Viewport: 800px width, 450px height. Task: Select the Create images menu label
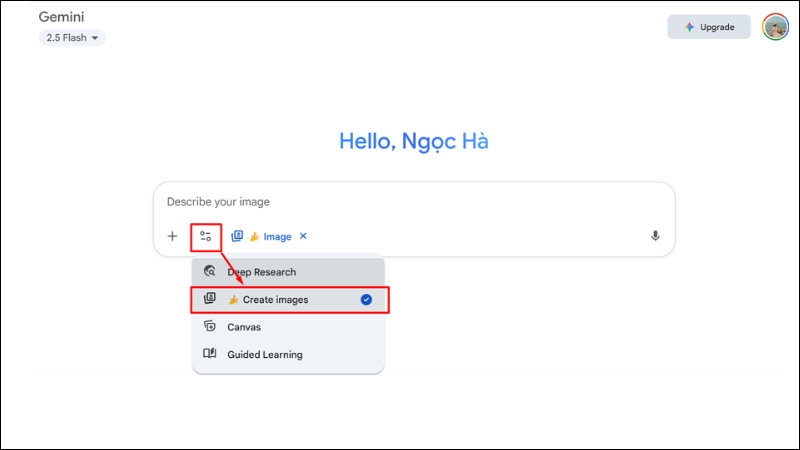click(275, 299)
